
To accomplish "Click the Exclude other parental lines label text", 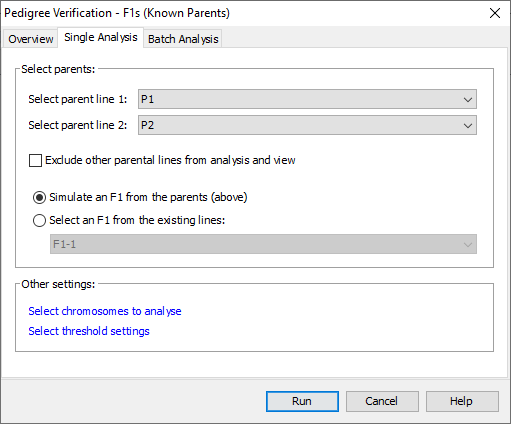I will tap(170, 160).
